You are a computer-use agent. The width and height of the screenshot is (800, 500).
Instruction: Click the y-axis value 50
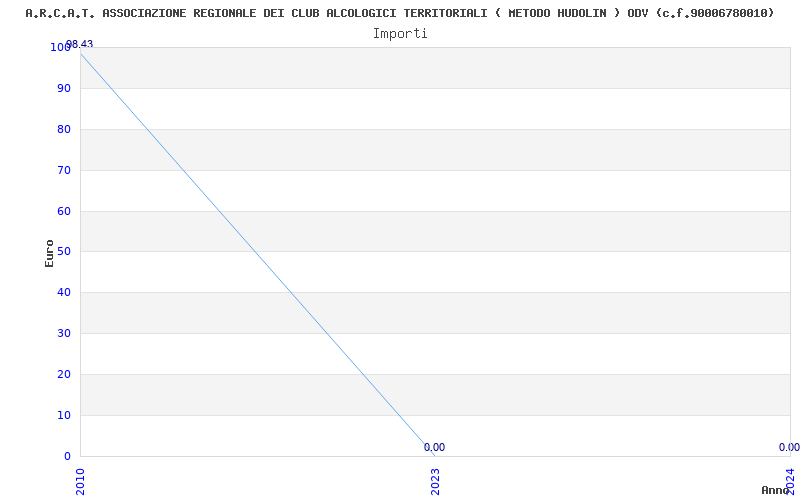[x=64, y=252]
